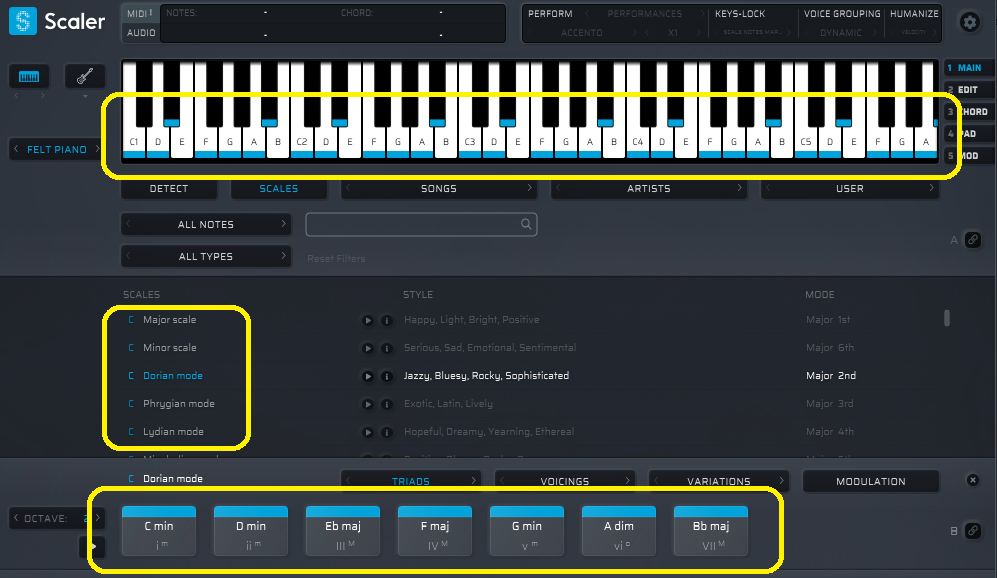The height and width of the screenshot is (578, 997).
Task: Click the section B link icon
Action: coord(972,530)
